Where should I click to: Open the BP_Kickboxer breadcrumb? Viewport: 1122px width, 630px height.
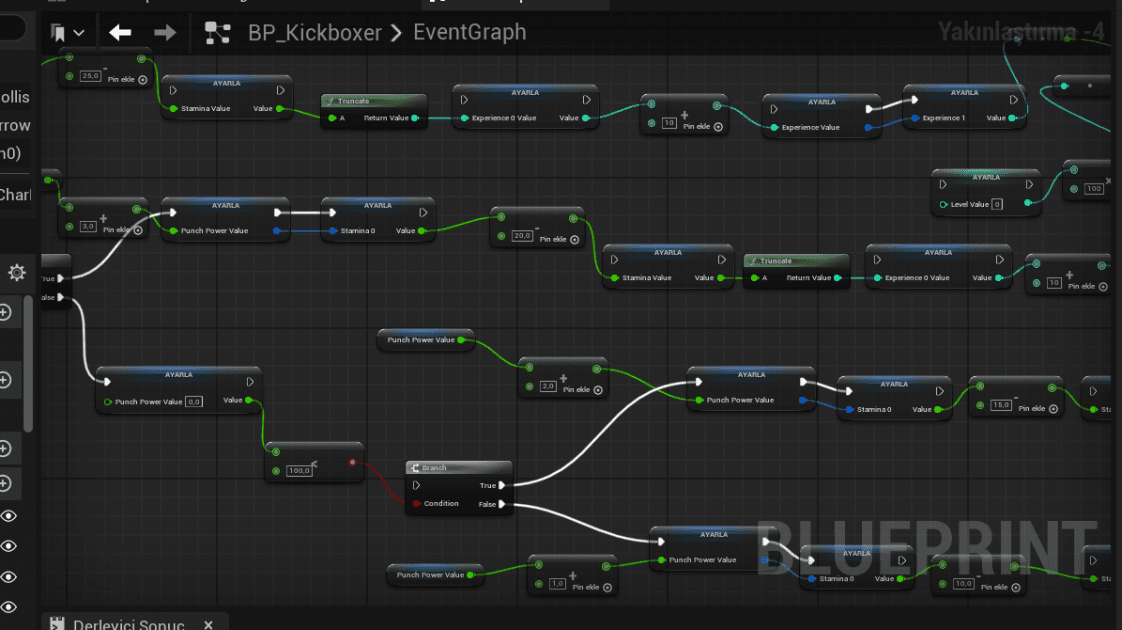315,33
